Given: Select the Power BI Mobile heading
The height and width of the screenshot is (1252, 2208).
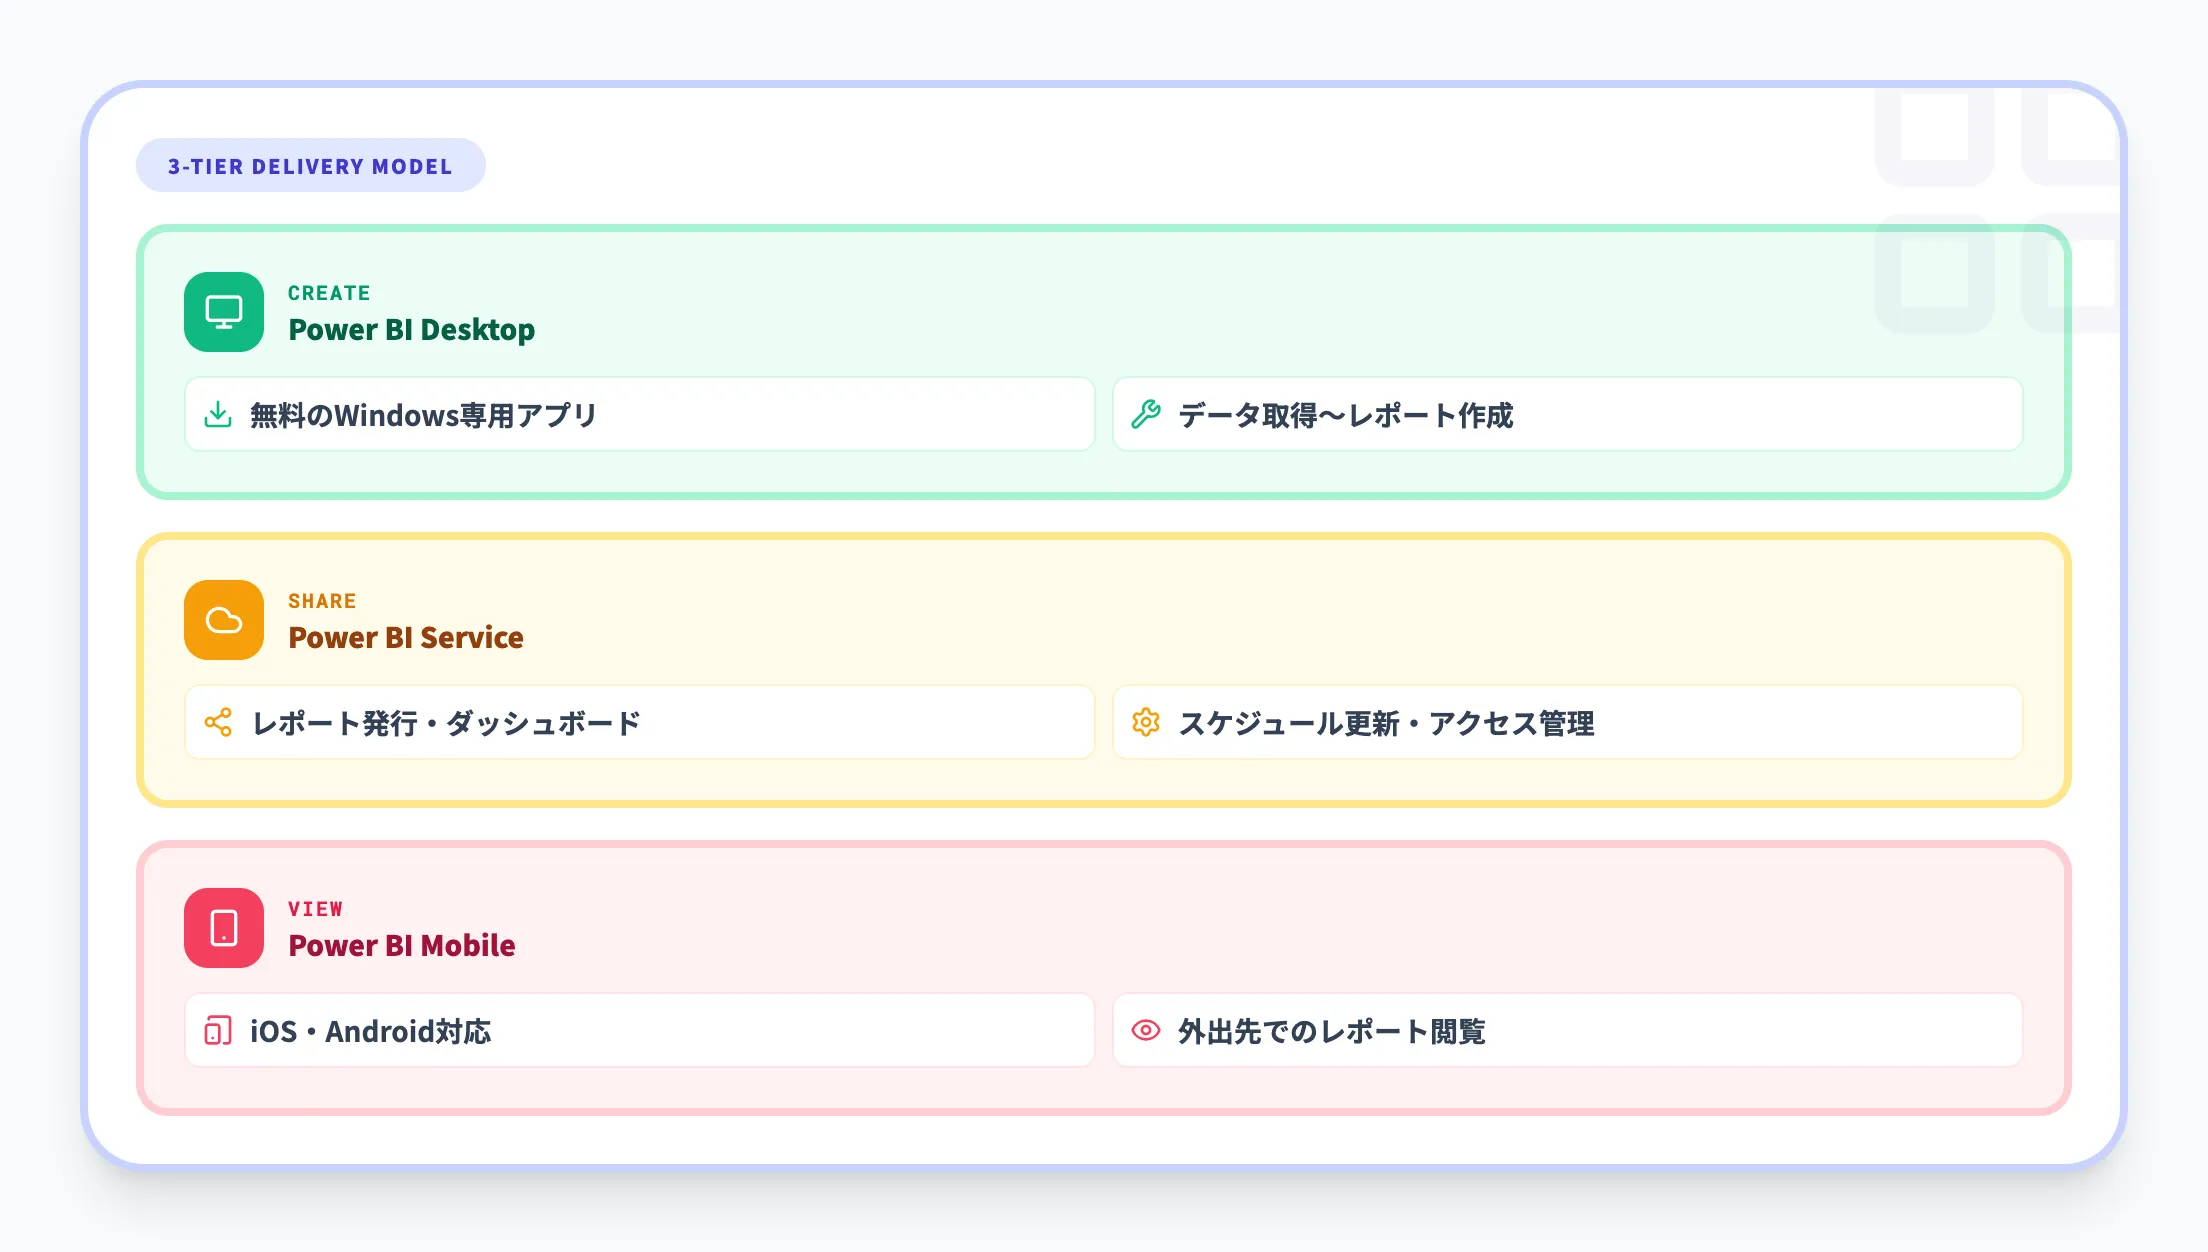Looking at the screenshot, I should point(402,946).
